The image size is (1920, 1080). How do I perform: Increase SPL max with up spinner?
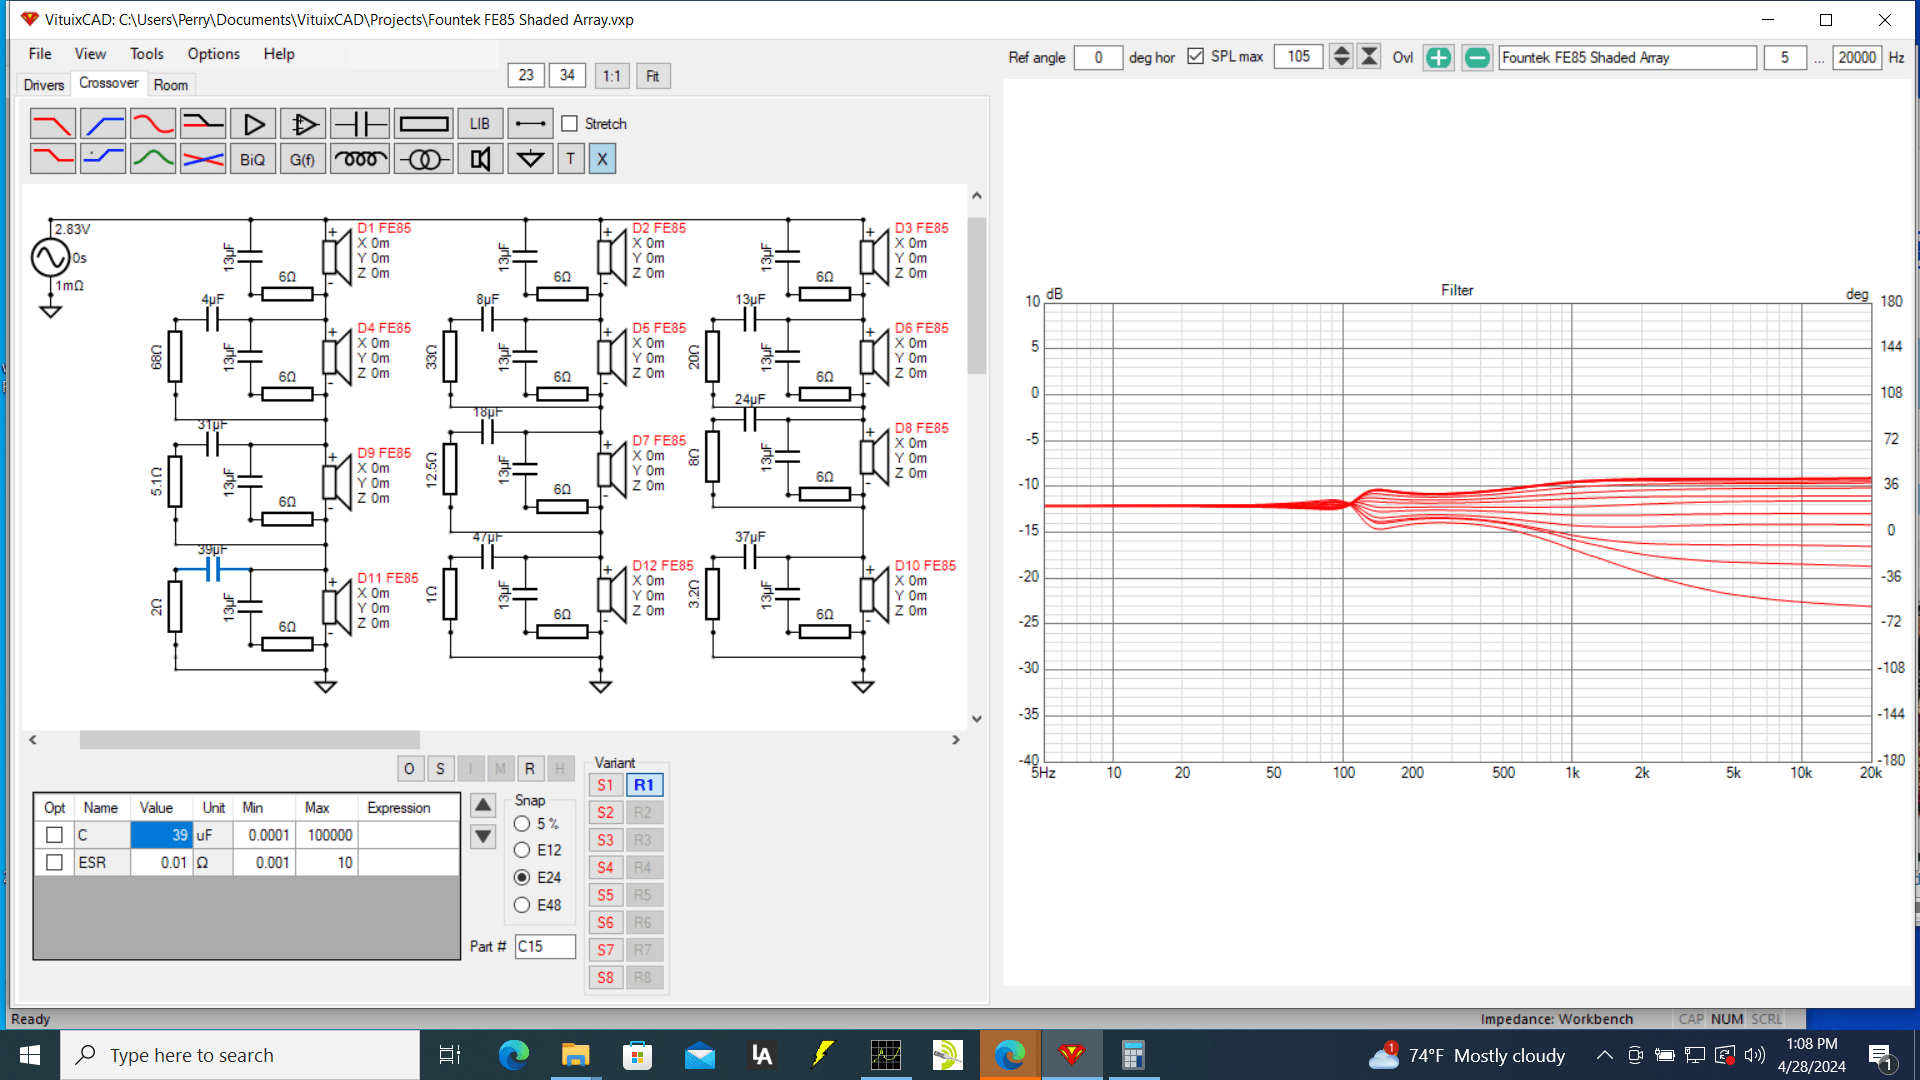coord(1342,51)
